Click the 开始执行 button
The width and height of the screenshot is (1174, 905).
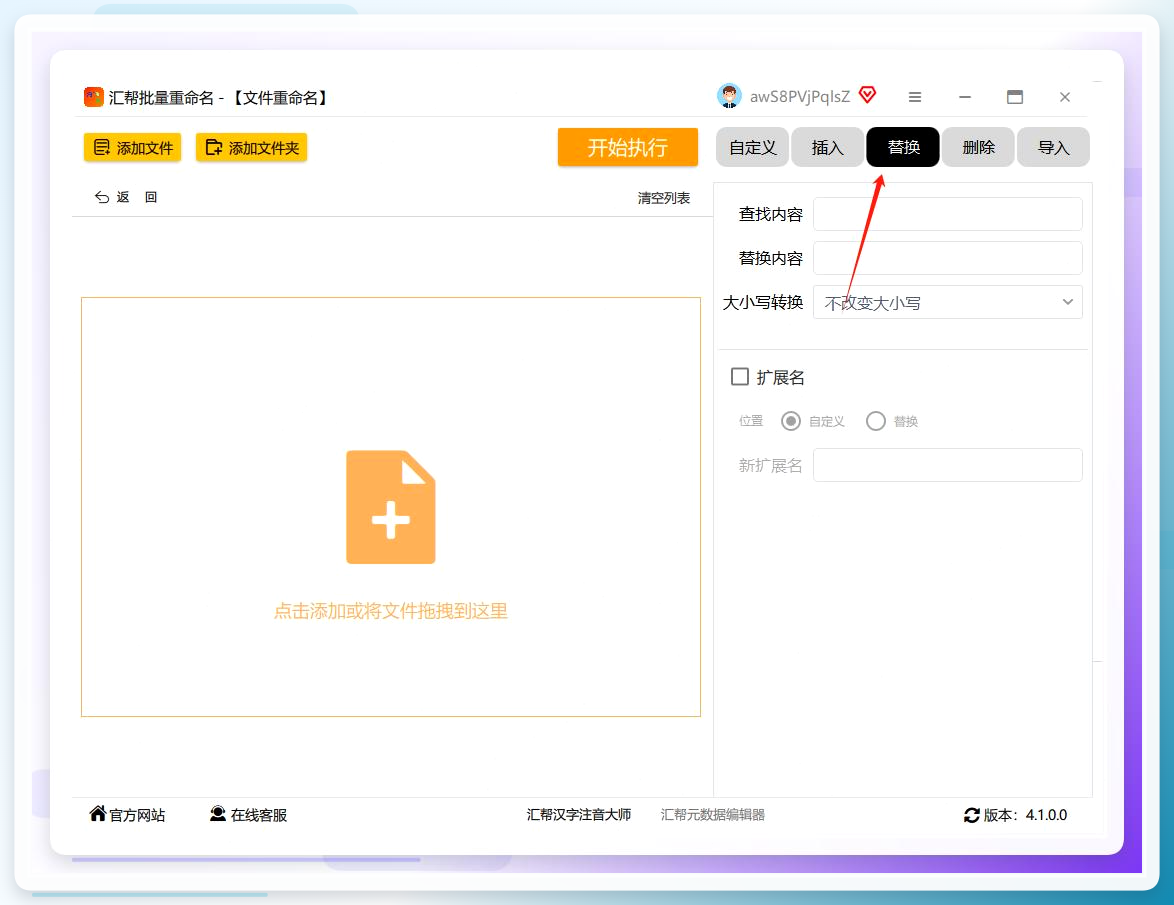pyautogui.click(x=627, y=147)
